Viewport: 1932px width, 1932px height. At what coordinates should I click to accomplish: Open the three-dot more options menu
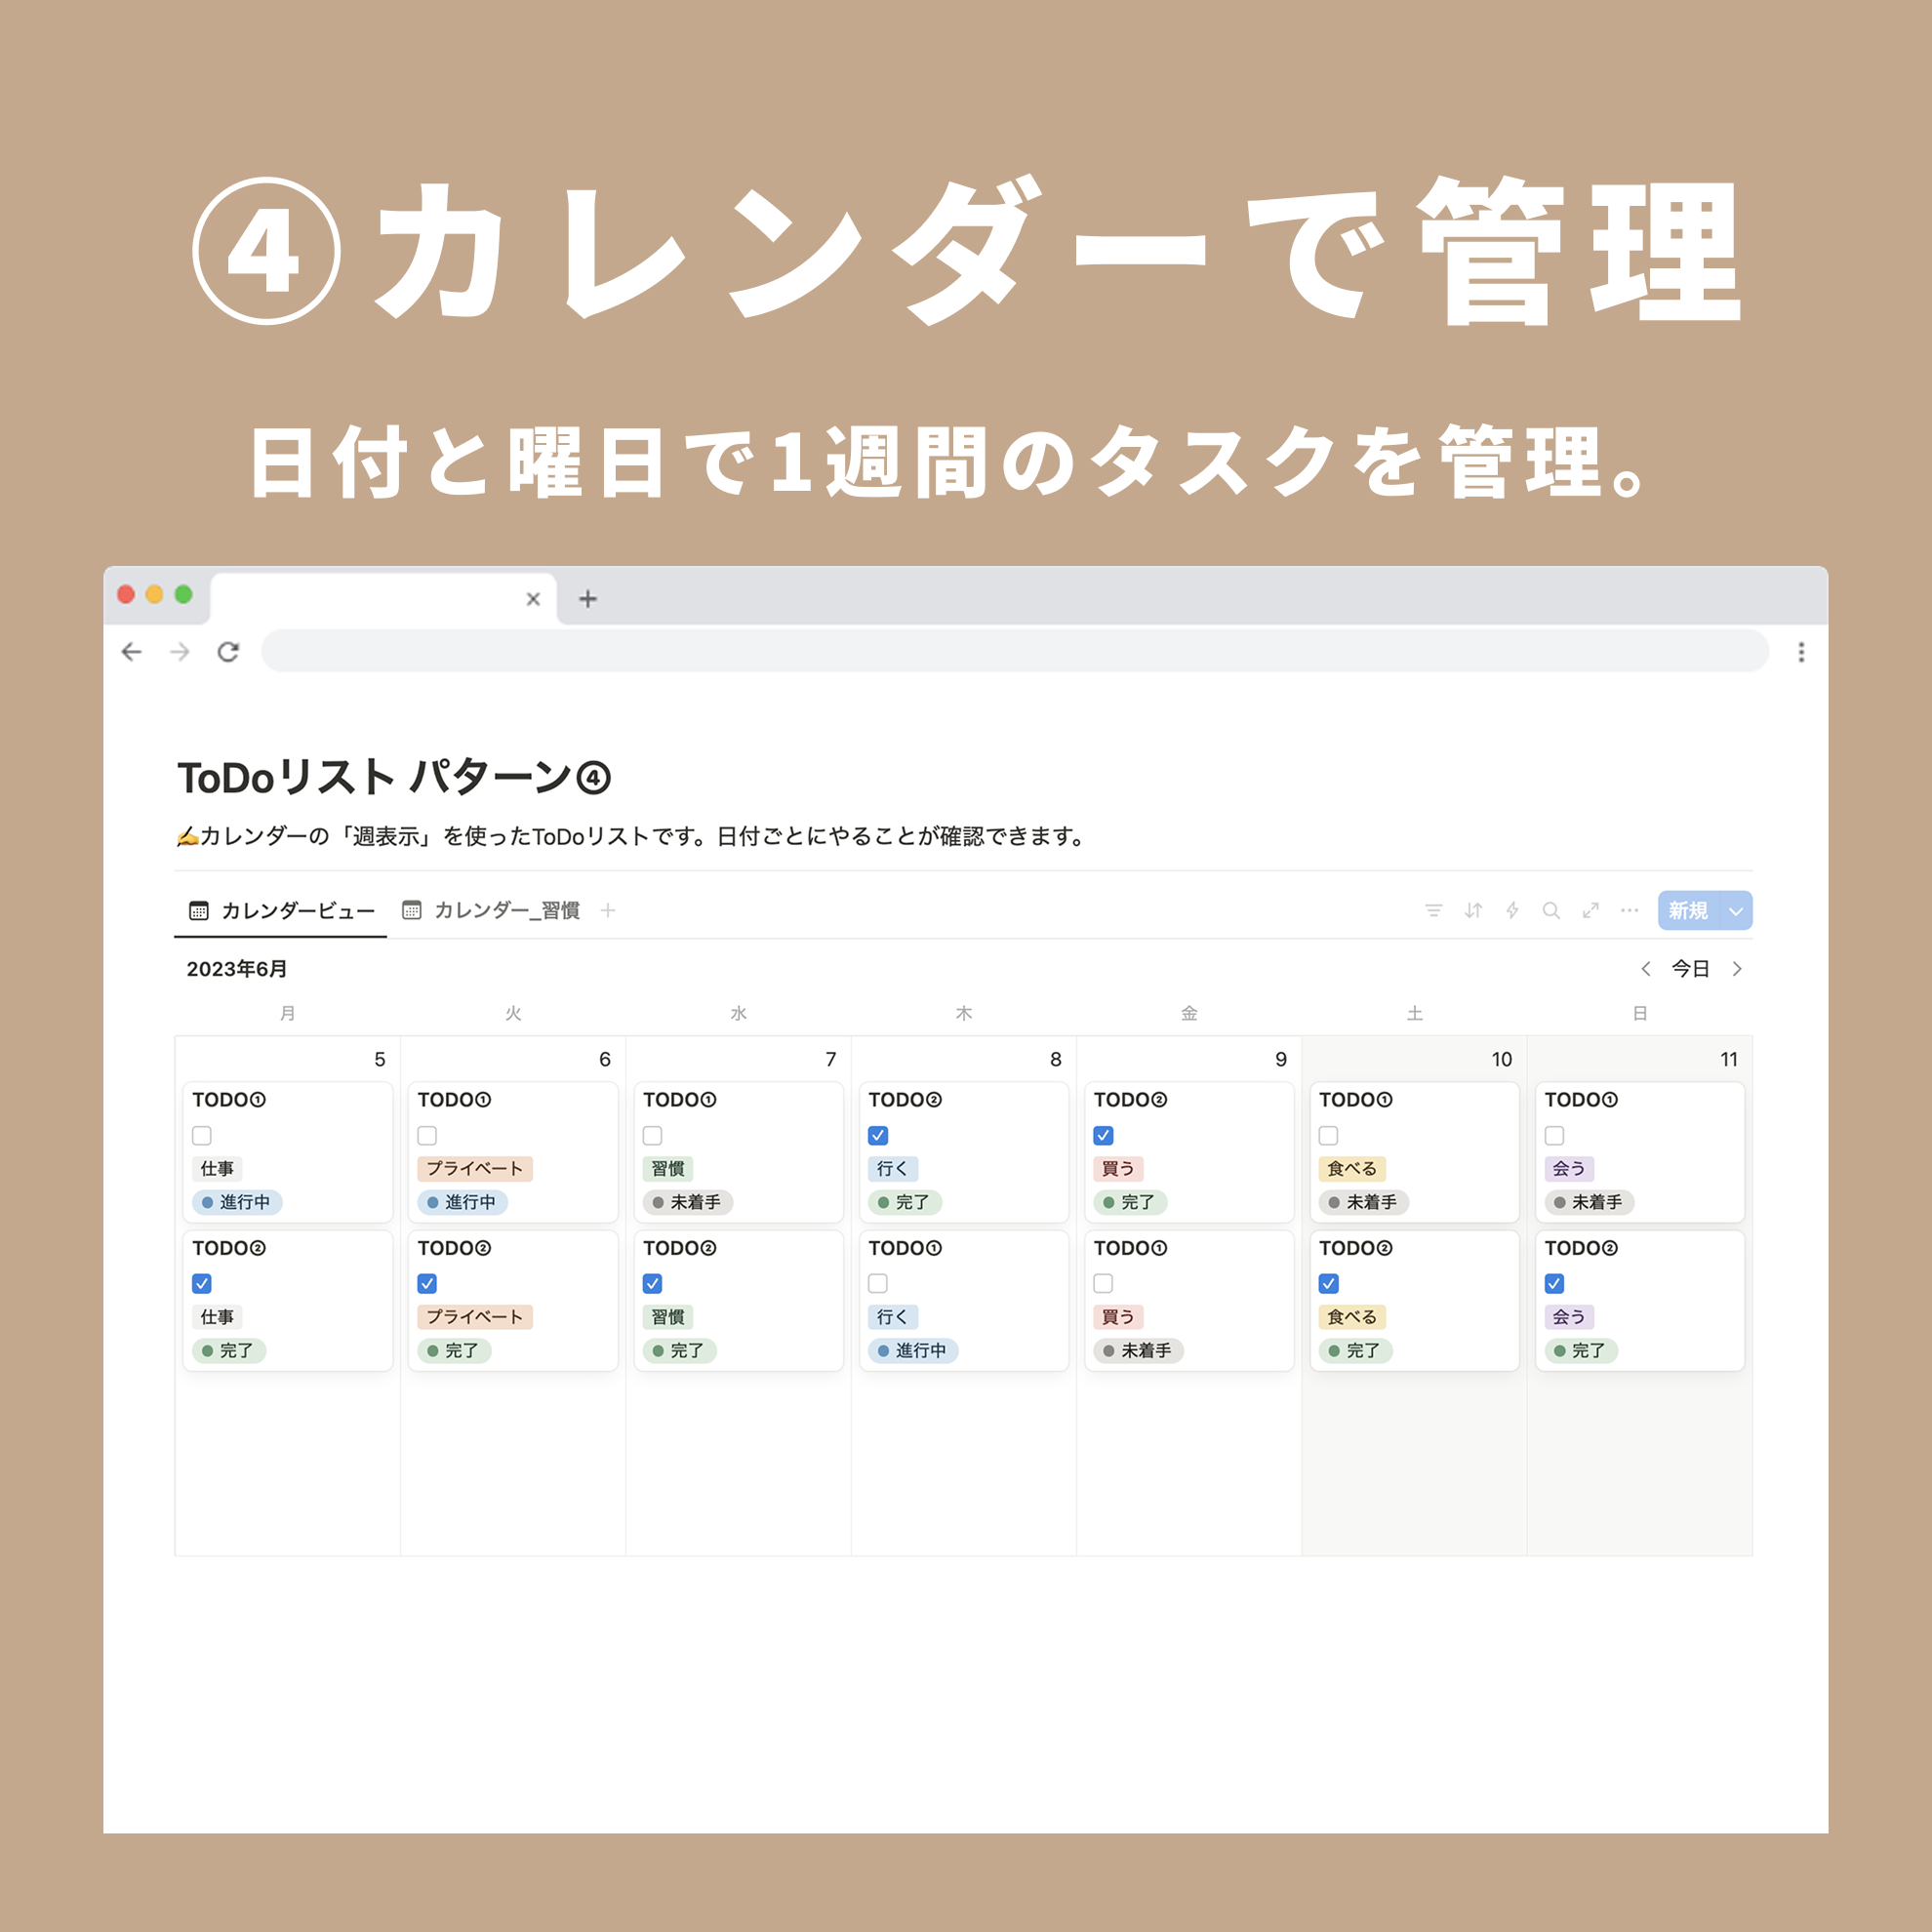point(1629,910)
